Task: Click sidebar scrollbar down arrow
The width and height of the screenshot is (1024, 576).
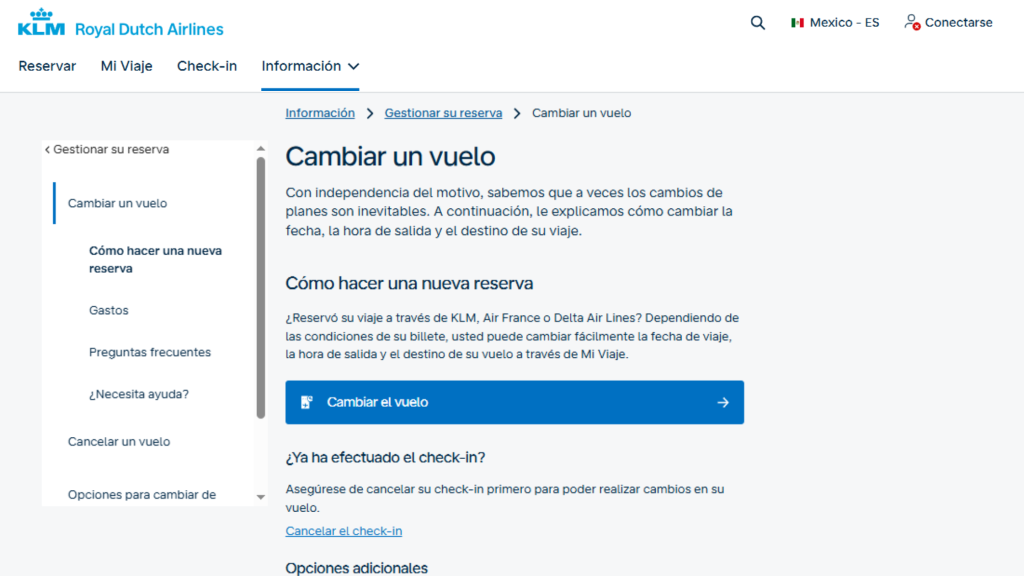Action: (261, 498)
